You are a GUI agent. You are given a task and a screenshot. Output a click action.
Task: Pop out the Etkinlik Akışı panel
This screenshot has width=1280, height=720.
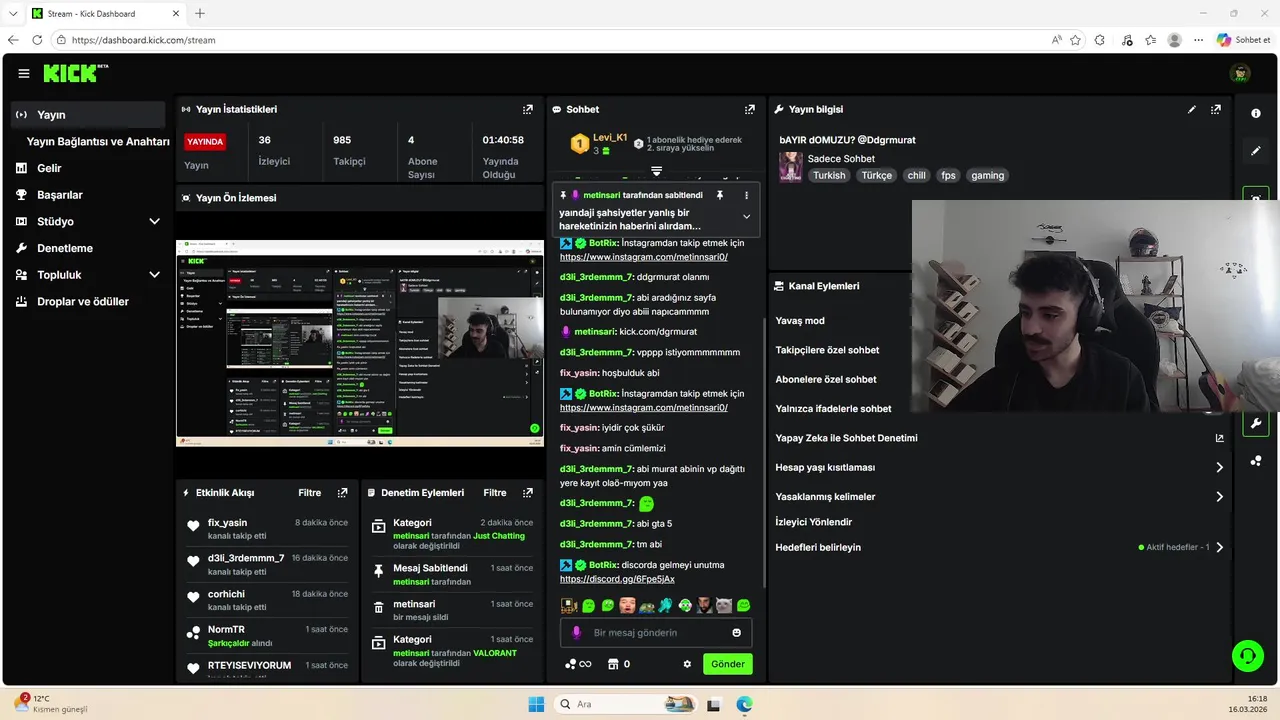pyautogui.click(x=343, y=493)
